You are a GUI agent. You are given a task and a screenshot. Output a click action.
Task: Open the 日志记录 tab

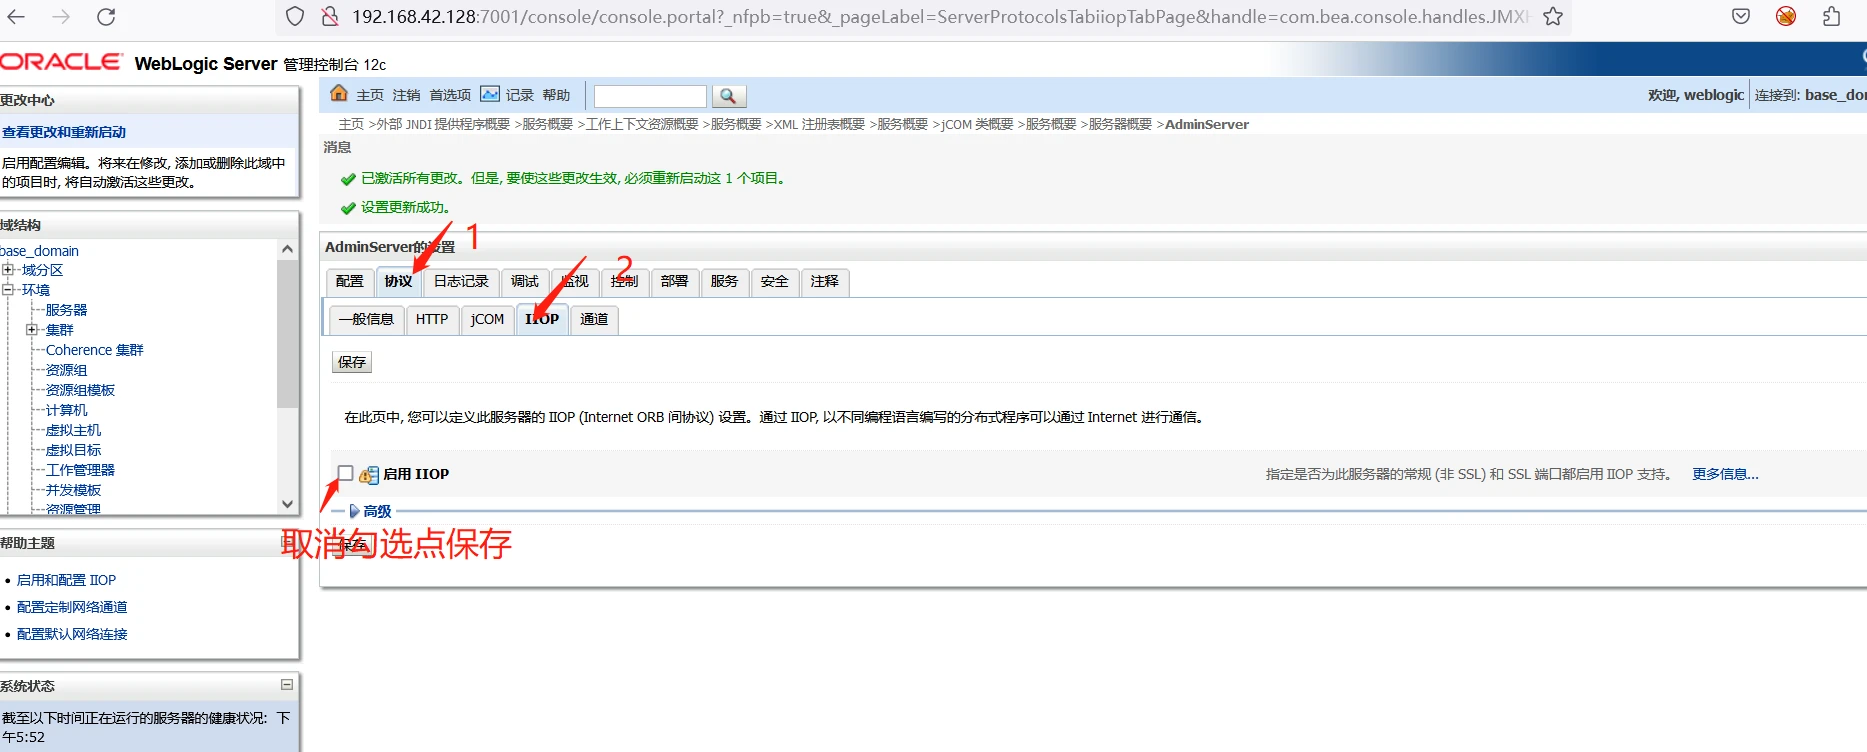461,282
